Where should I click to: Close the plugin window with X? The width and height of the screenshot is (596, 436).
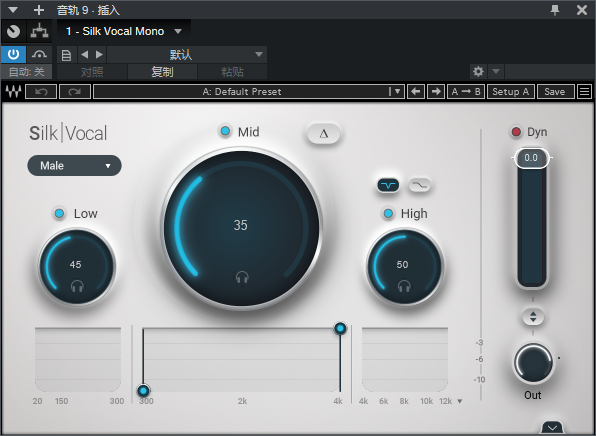(582, 10)
